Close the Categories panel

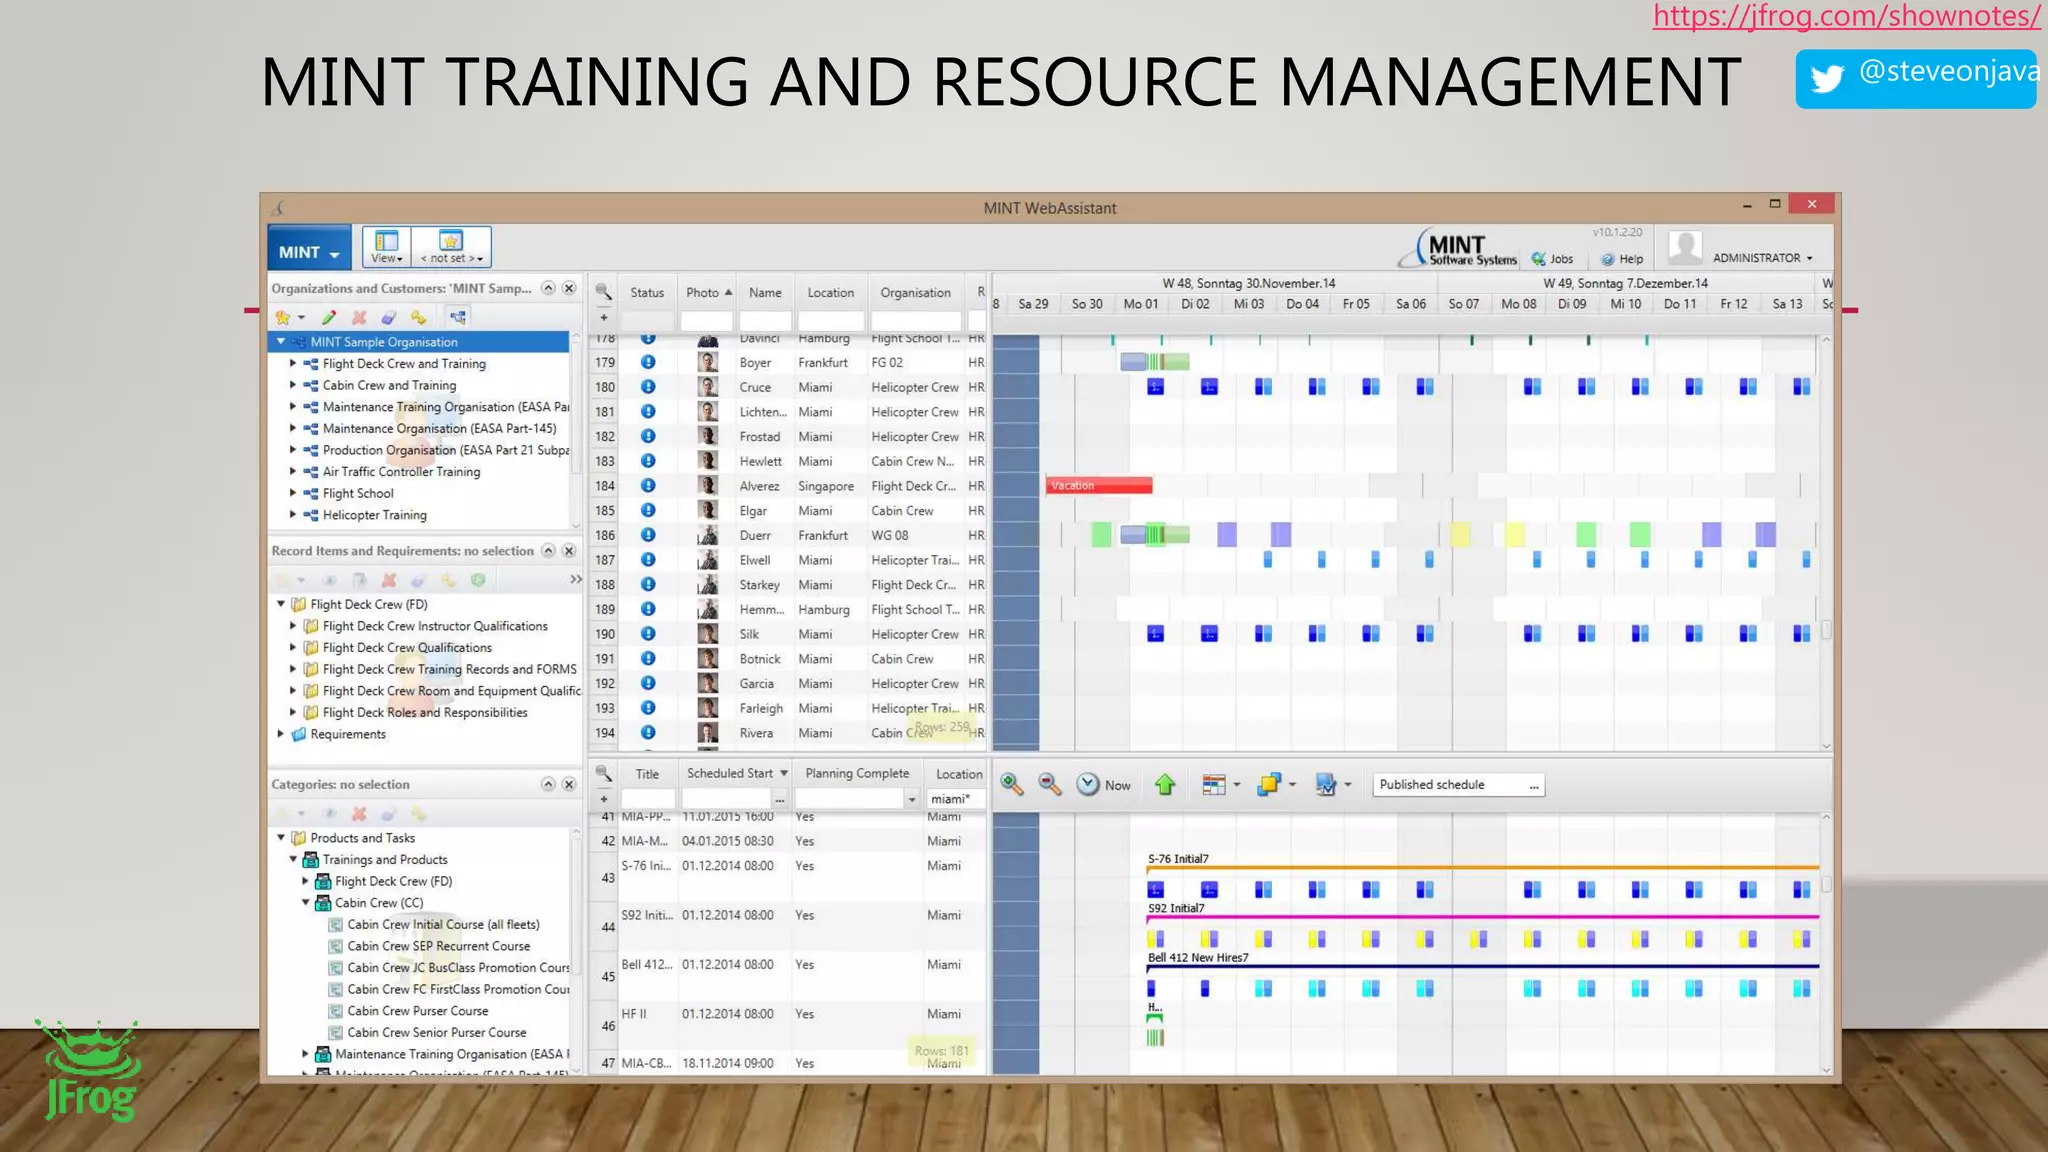569,784
